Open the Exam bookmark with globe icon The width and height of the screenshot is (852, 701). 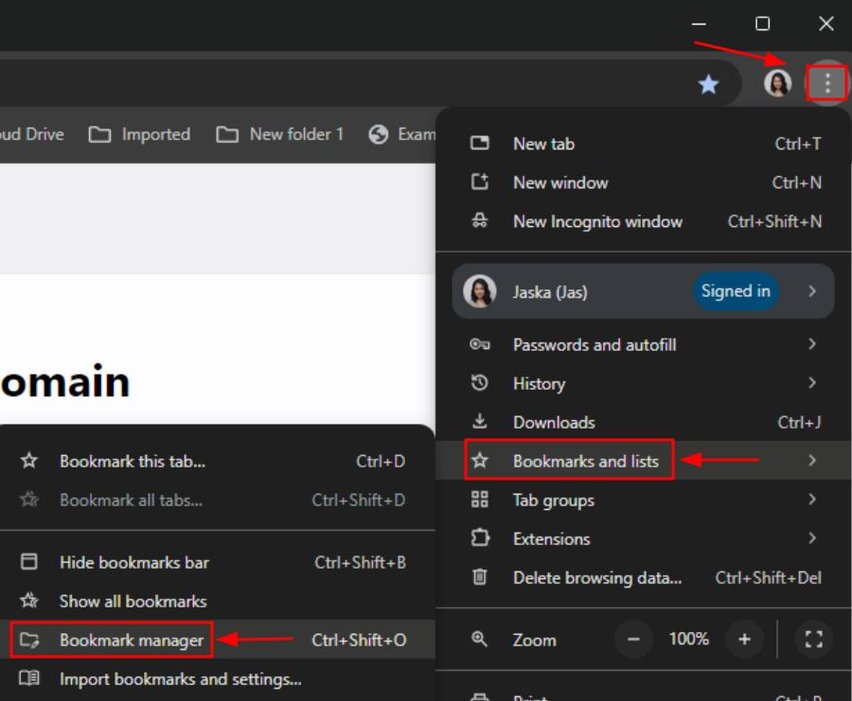(402, 134)
